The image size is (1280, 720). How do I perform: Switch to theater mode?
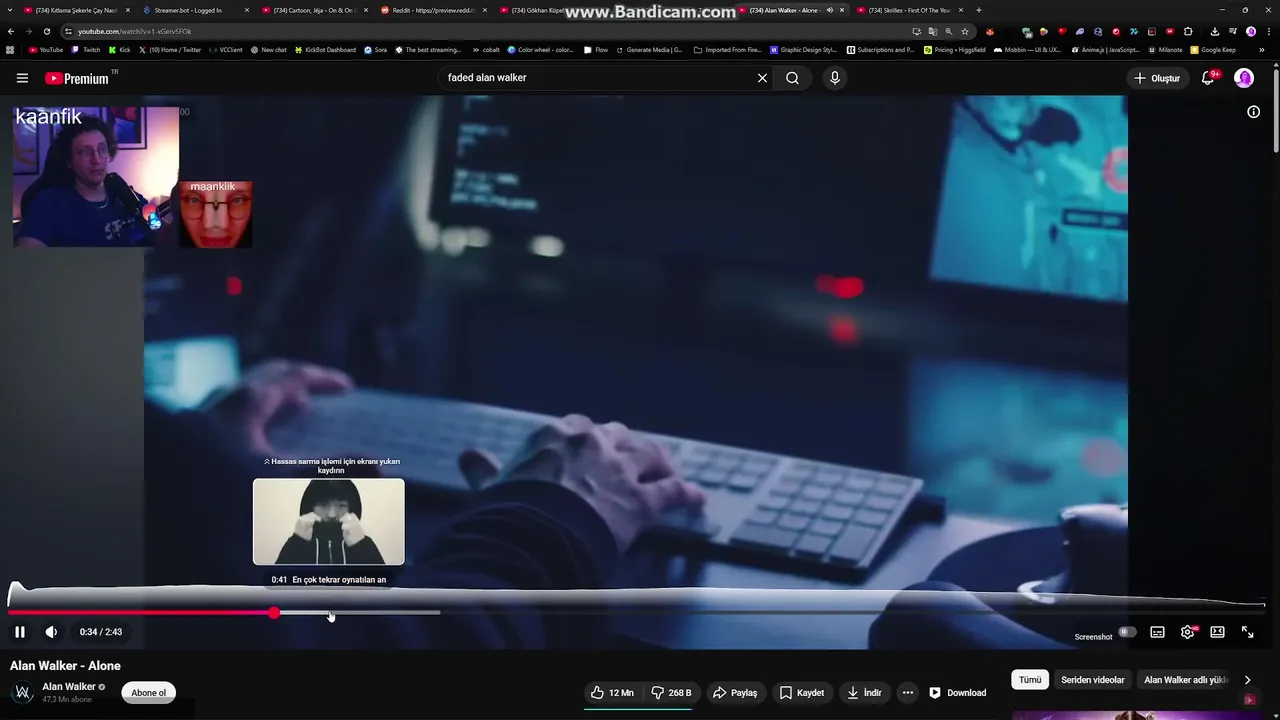tap(1217, 632)
